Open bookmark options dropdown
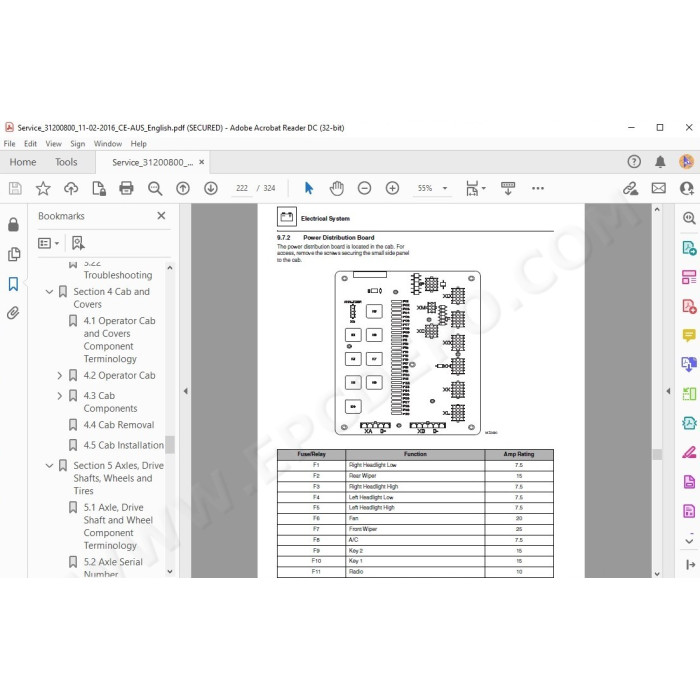The width and height of the screenshot is (700, 700). pyautogui.click(x=49, y=243)
